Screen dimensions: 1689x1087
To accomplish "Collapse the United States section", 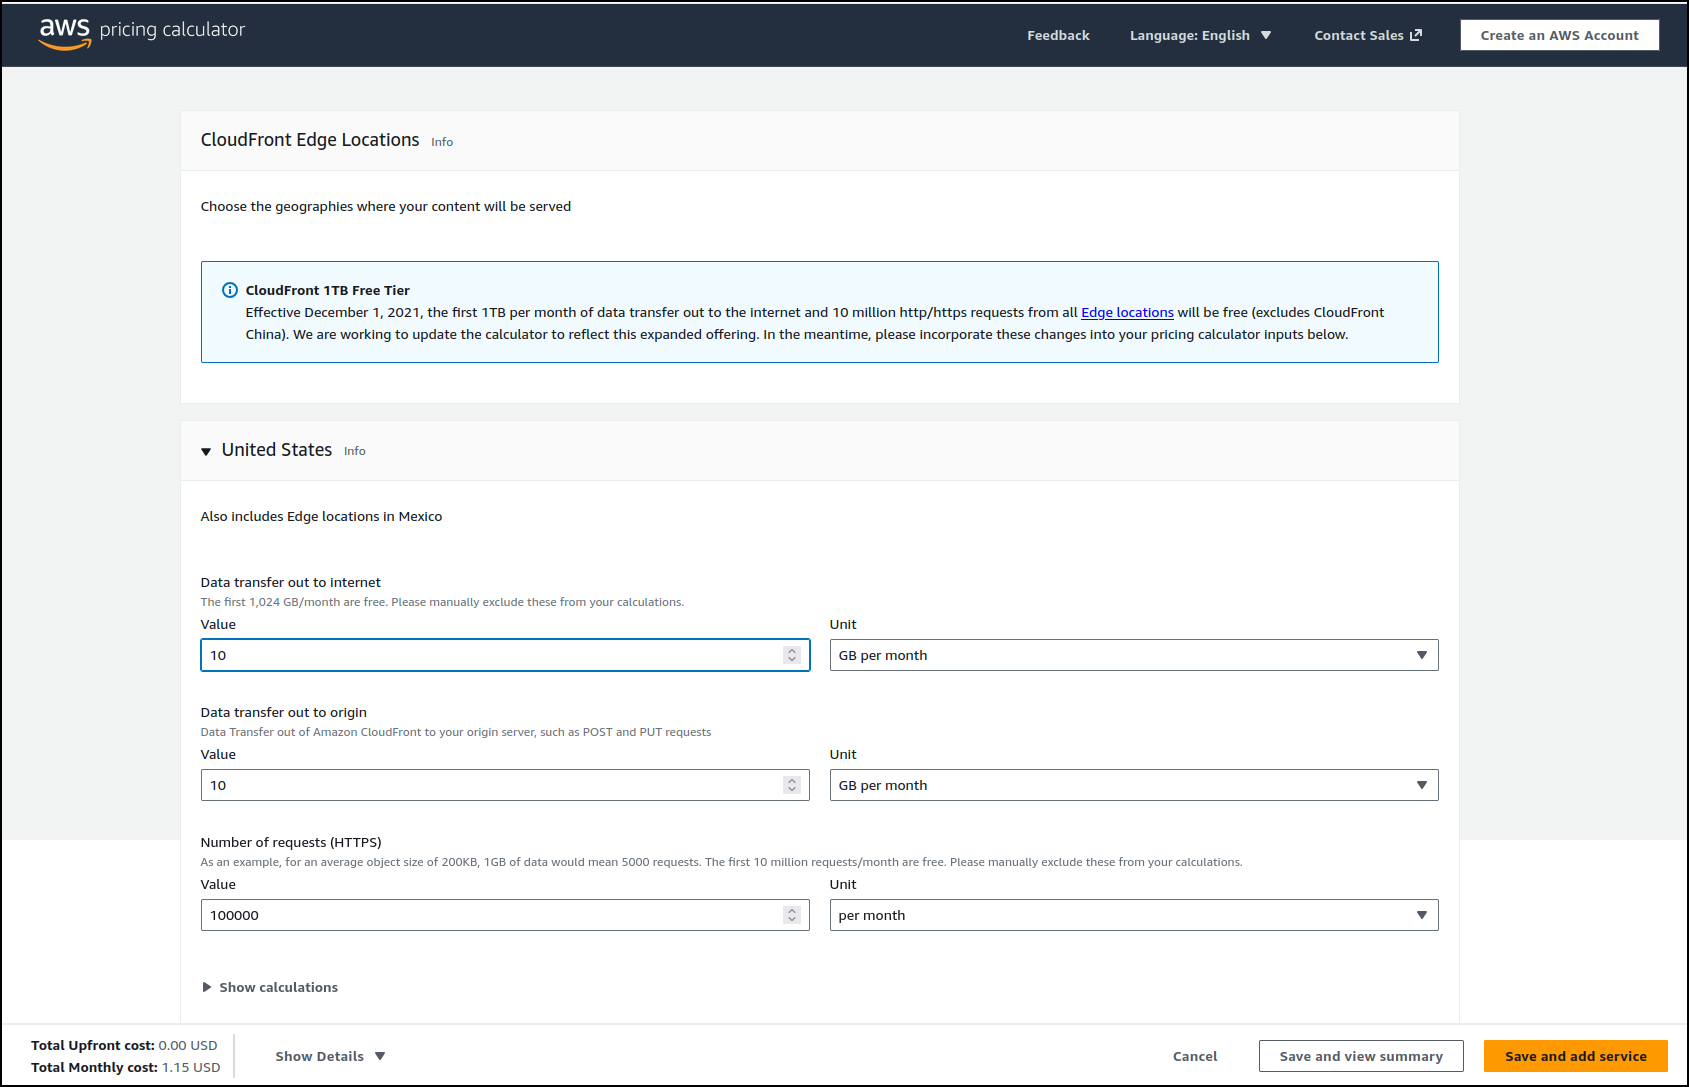I will pos(206,451).
